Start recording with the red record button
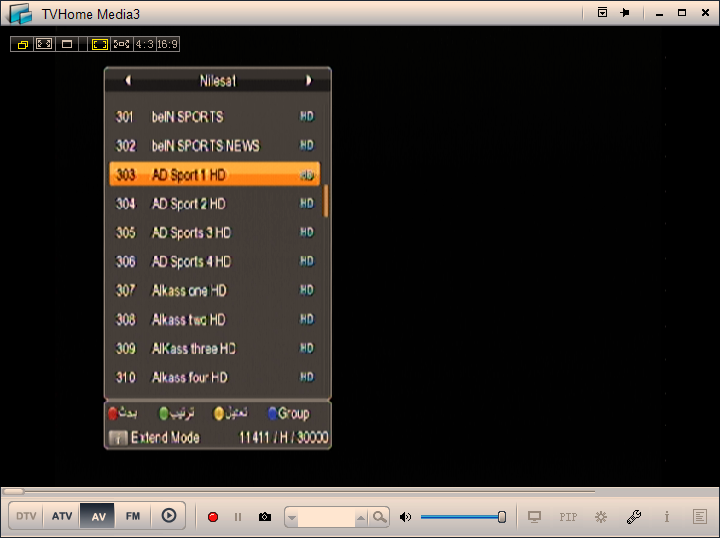This screenshot has height=538, width=720. coord(213,517)
